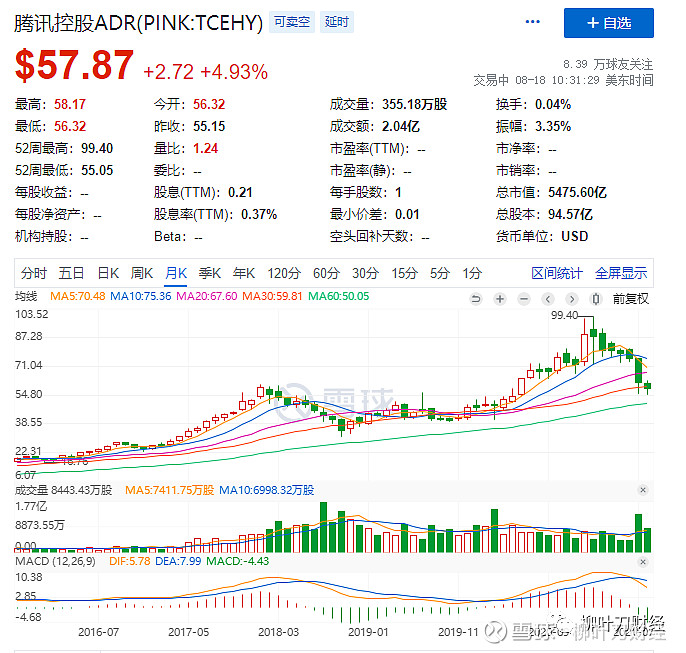This screenshot has width=686, height=653.
Task: Add stock to watchlist with 自选 button
Action: click(x=609, y=23)
